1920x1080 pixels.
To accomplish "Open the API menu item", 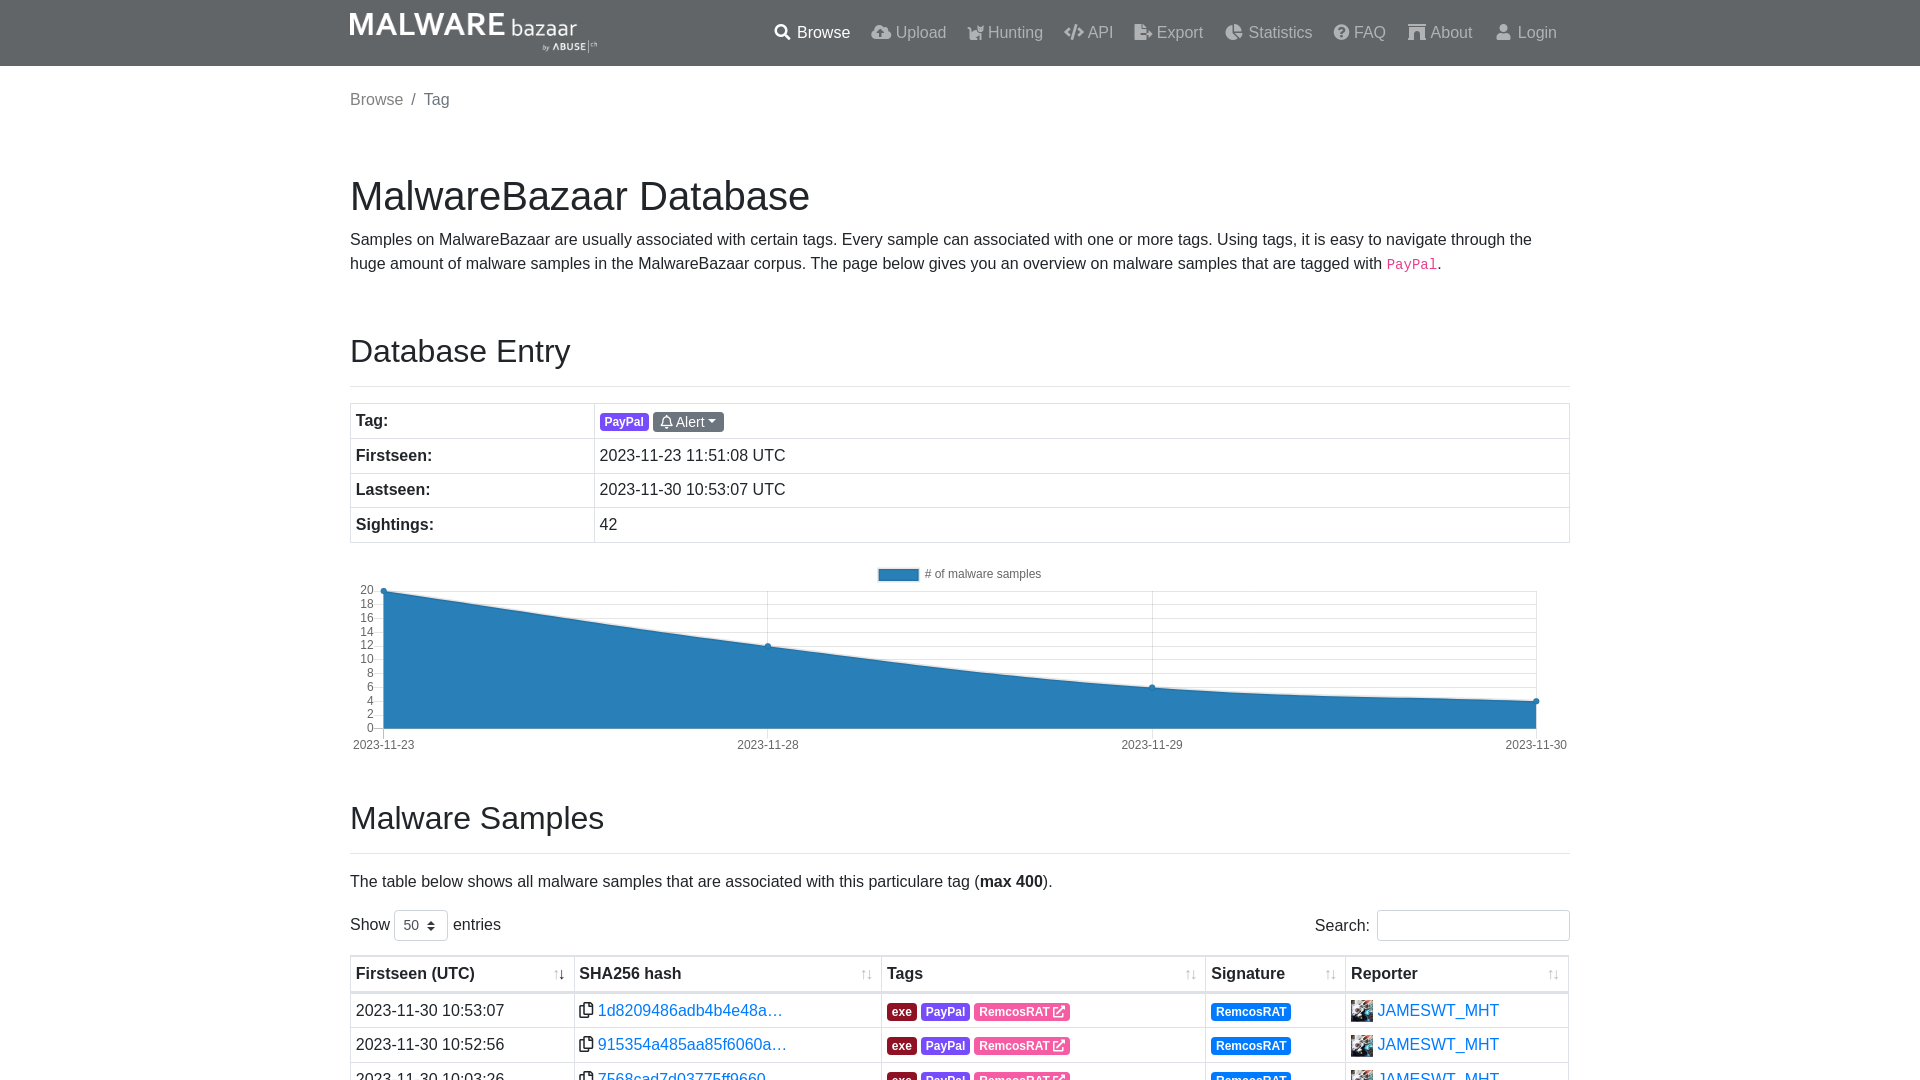I will [1089, 33].
